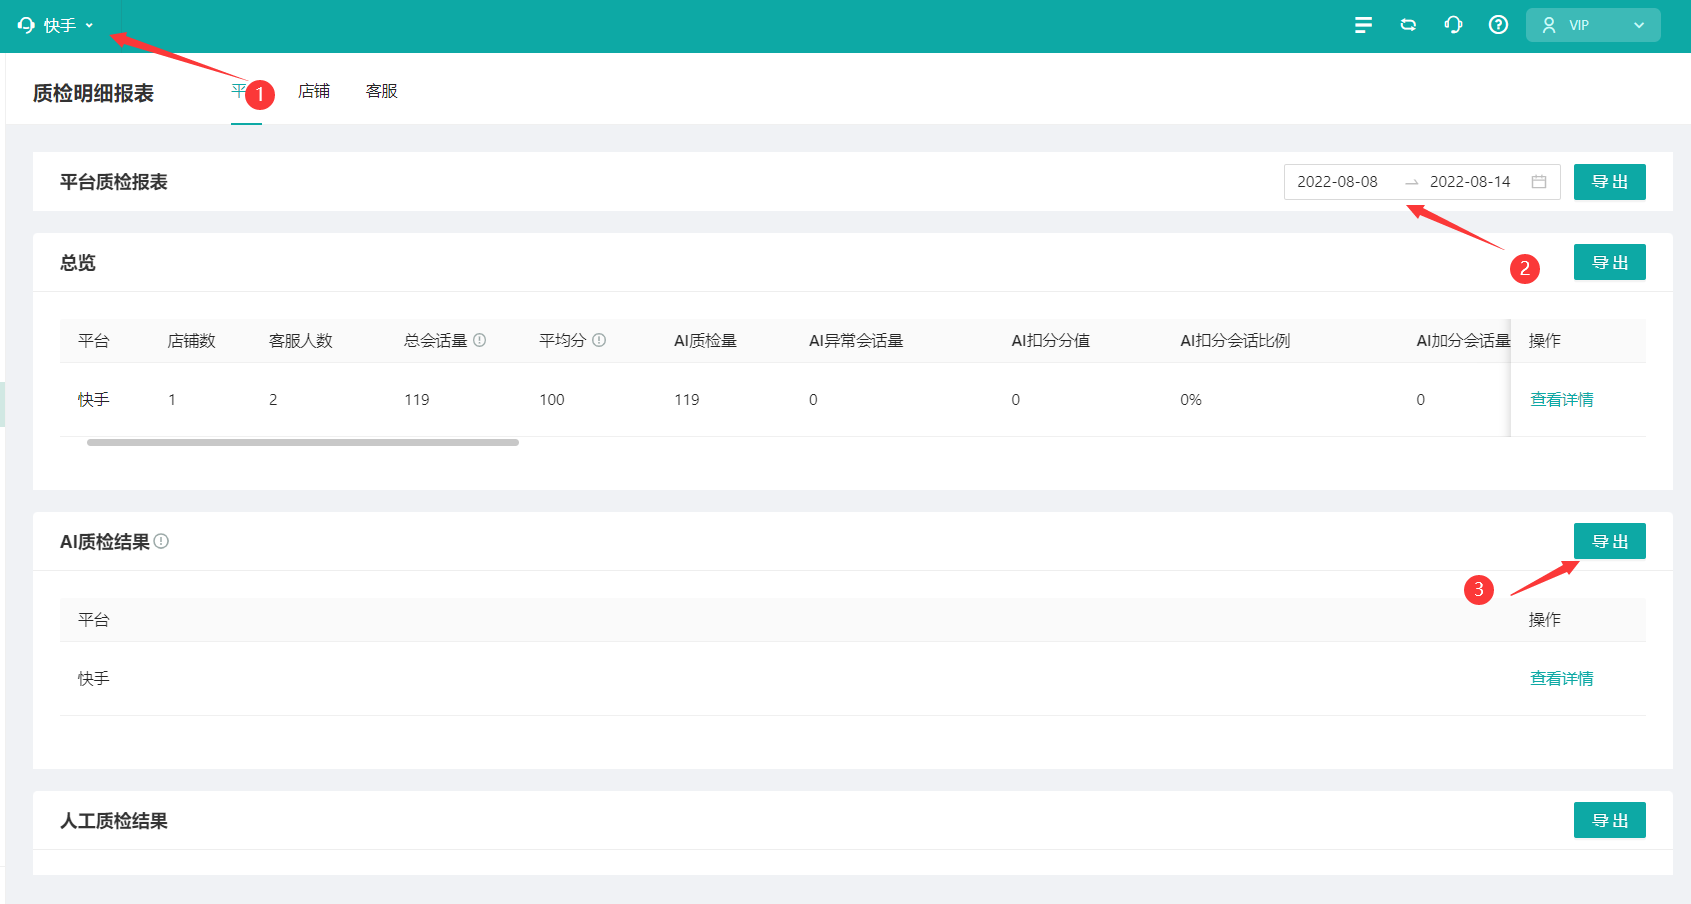This screenshot has height=904, width=1691.
Task: Click the info icon next to 平均分
Action: point(599,340)
